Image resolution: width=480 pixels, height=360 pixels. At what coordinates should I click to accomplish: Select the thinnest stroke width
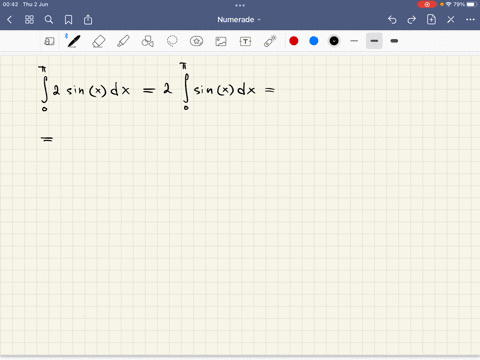point(354,41)
